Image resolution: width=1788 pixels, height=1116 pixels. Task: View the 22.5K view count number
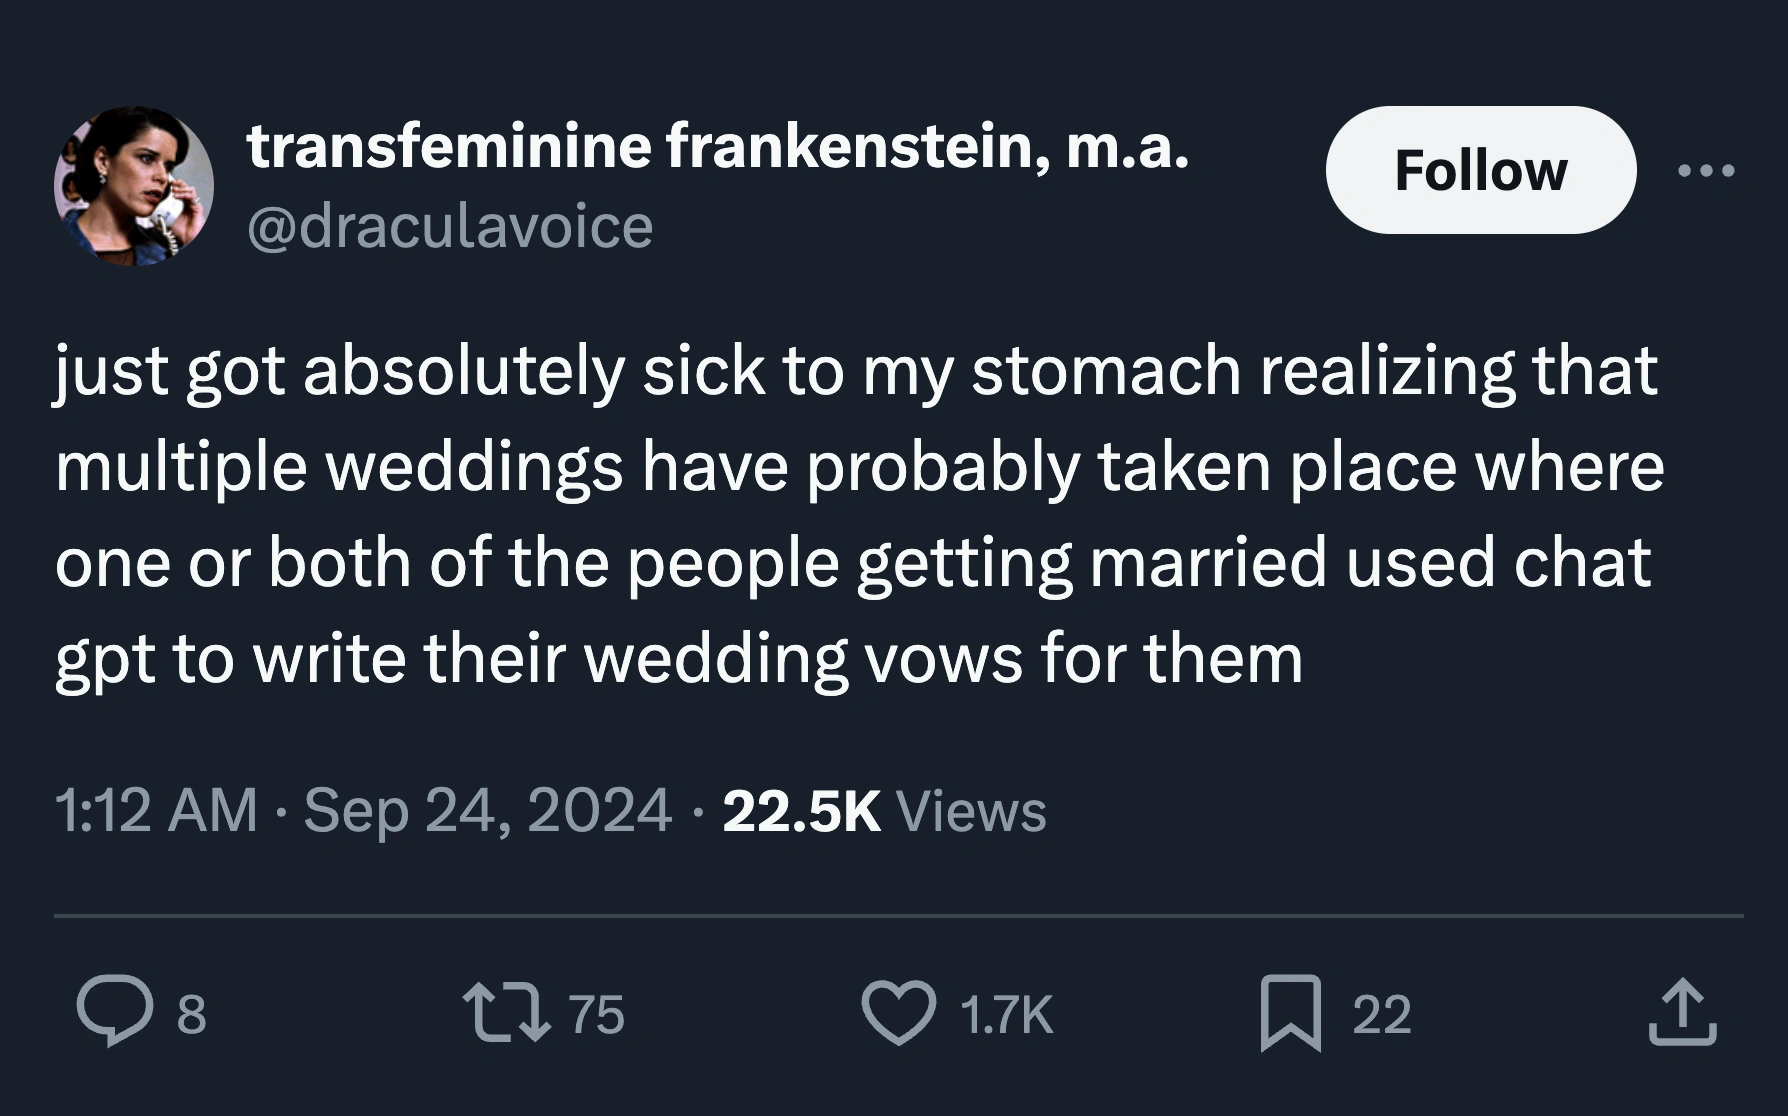point(801,810)
